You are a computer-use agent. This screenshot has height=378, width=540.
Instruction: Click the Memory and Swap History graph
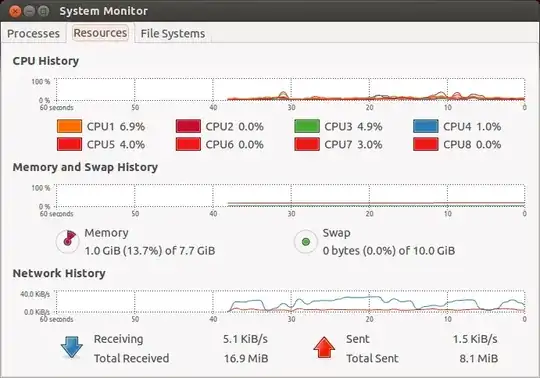tap(291, 196)
